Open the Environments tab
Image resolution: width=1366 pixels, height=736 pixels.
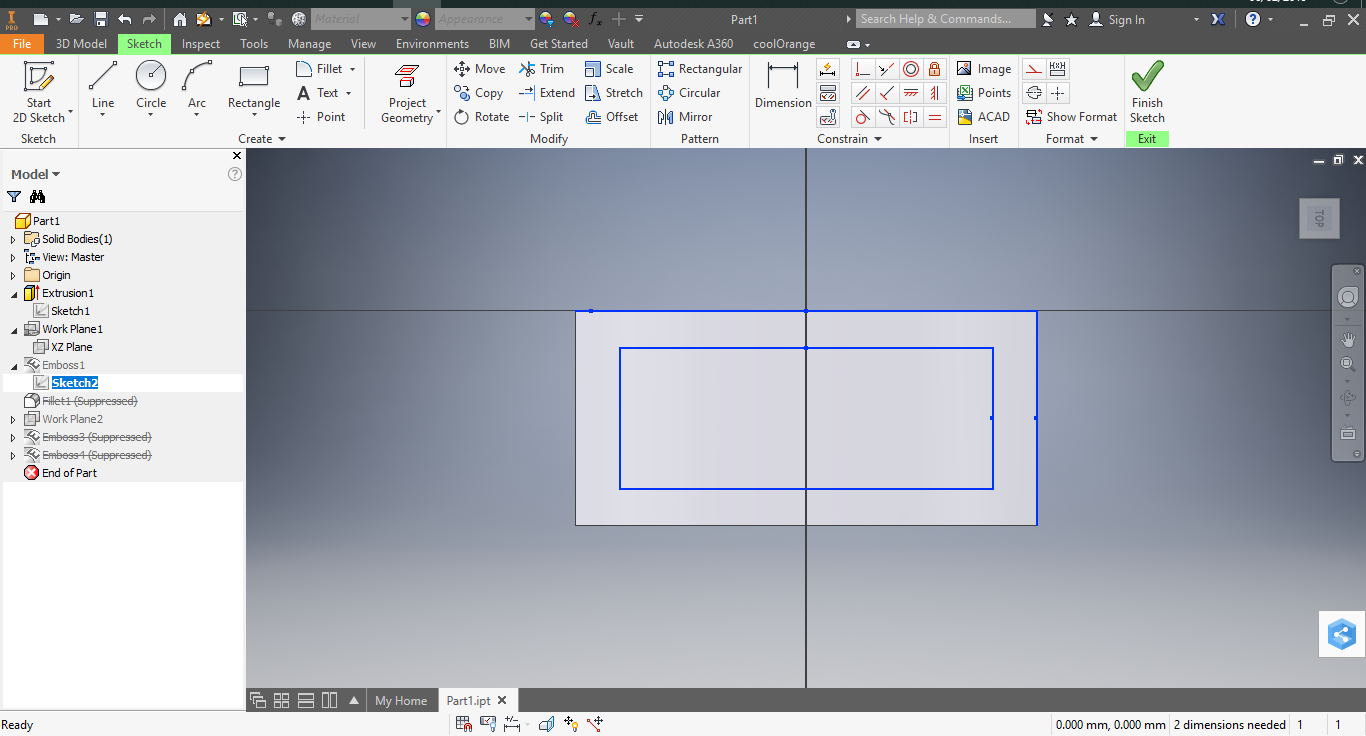(x=432, y=44)
